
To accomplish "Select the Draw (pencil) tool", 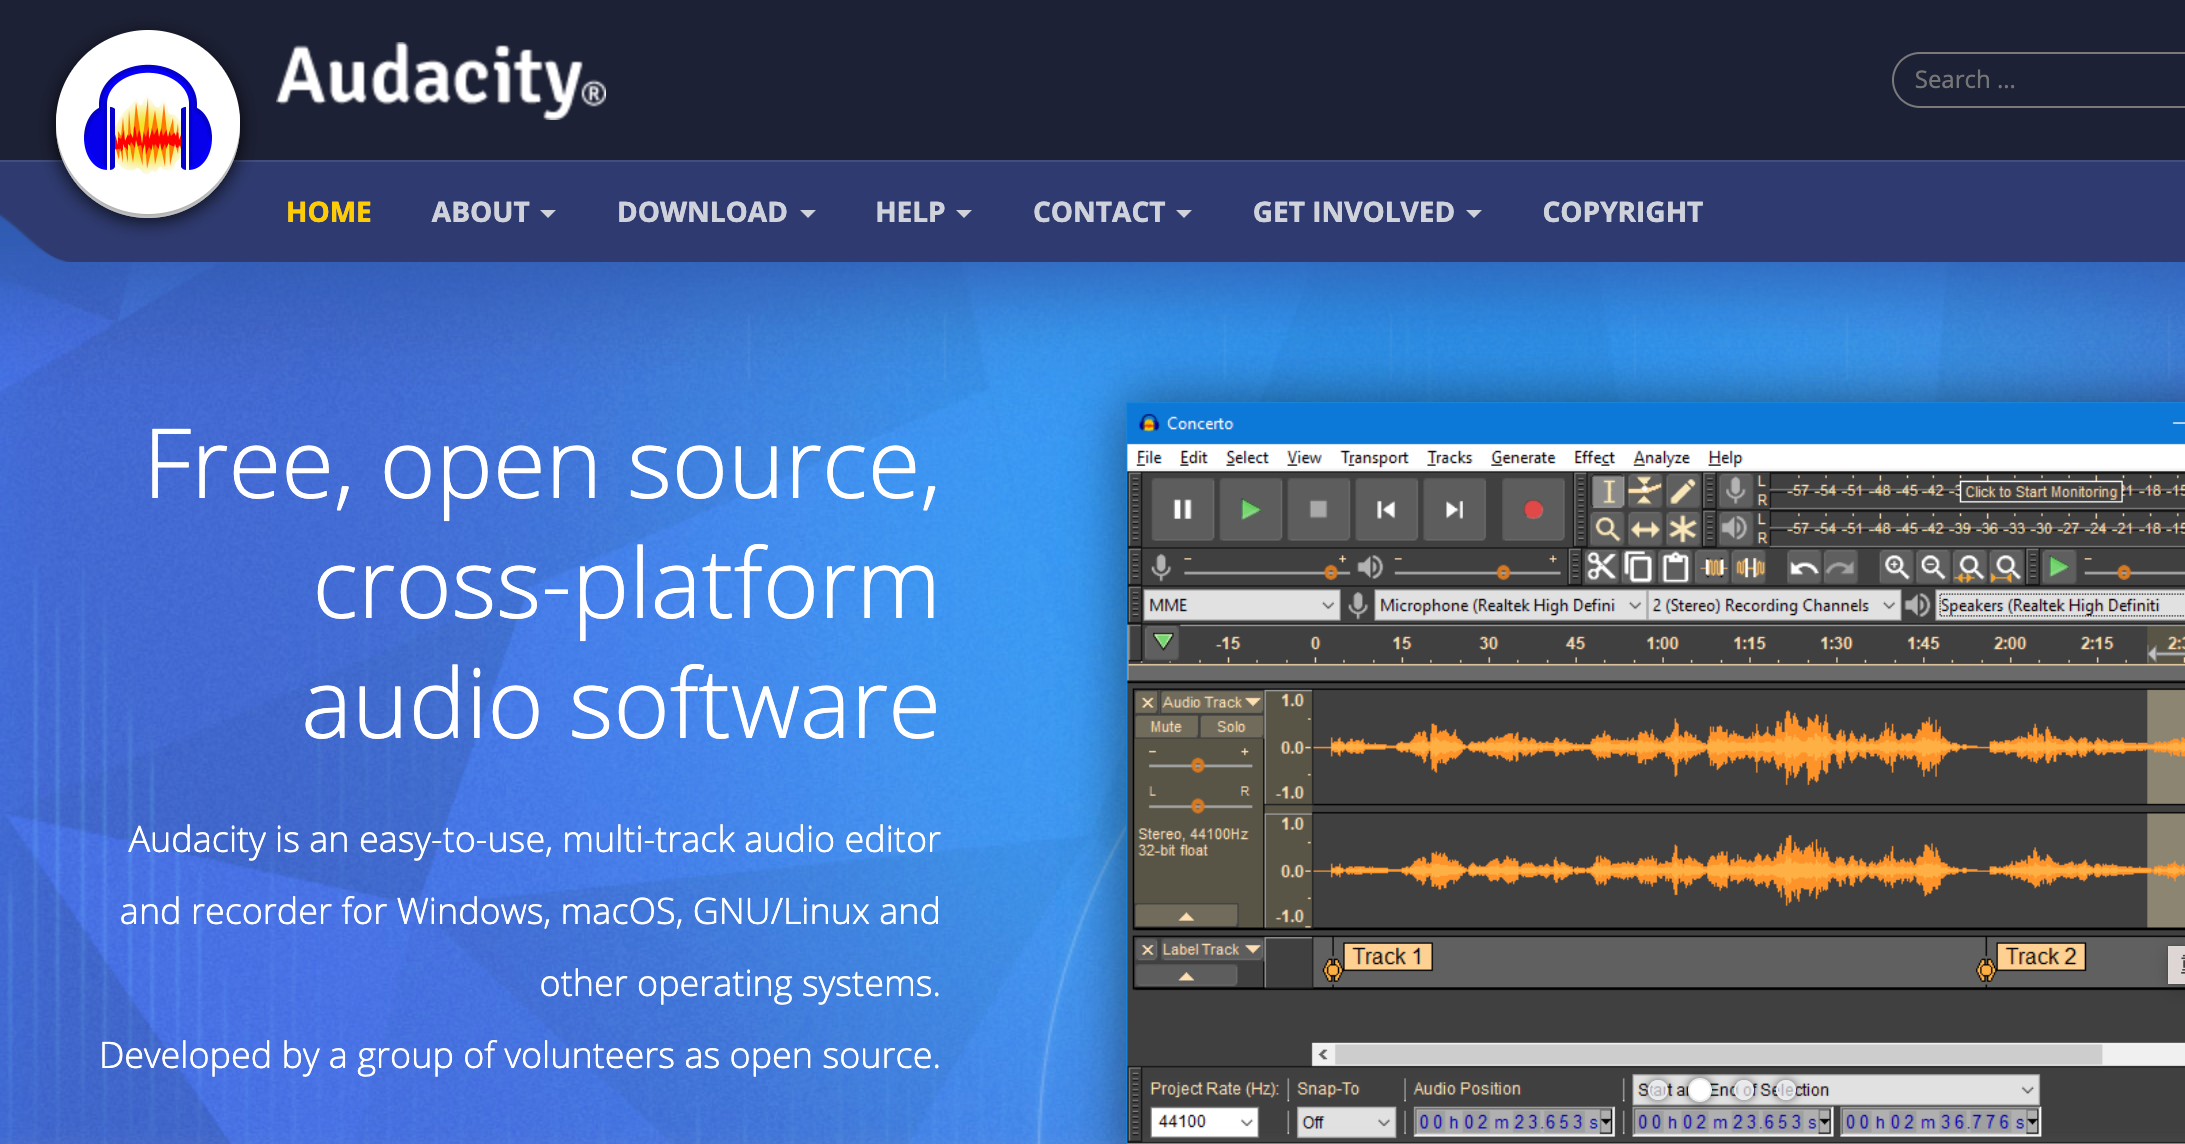I will click(1682, 492).
